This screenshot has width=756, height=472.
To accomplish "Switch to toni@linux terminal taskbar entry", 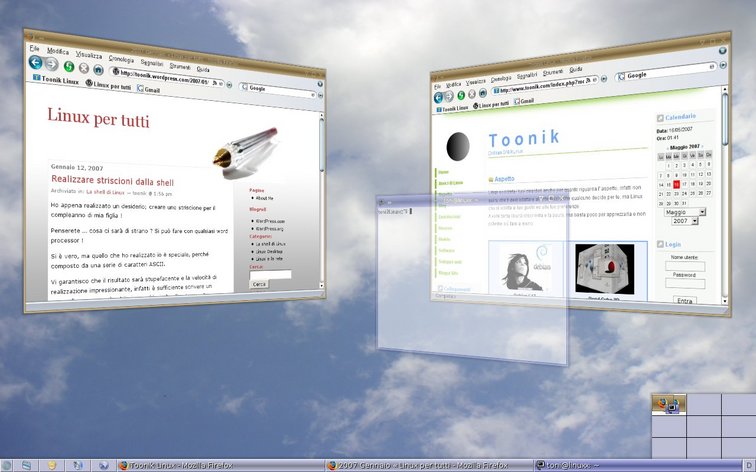I will [x=640, y=466].
